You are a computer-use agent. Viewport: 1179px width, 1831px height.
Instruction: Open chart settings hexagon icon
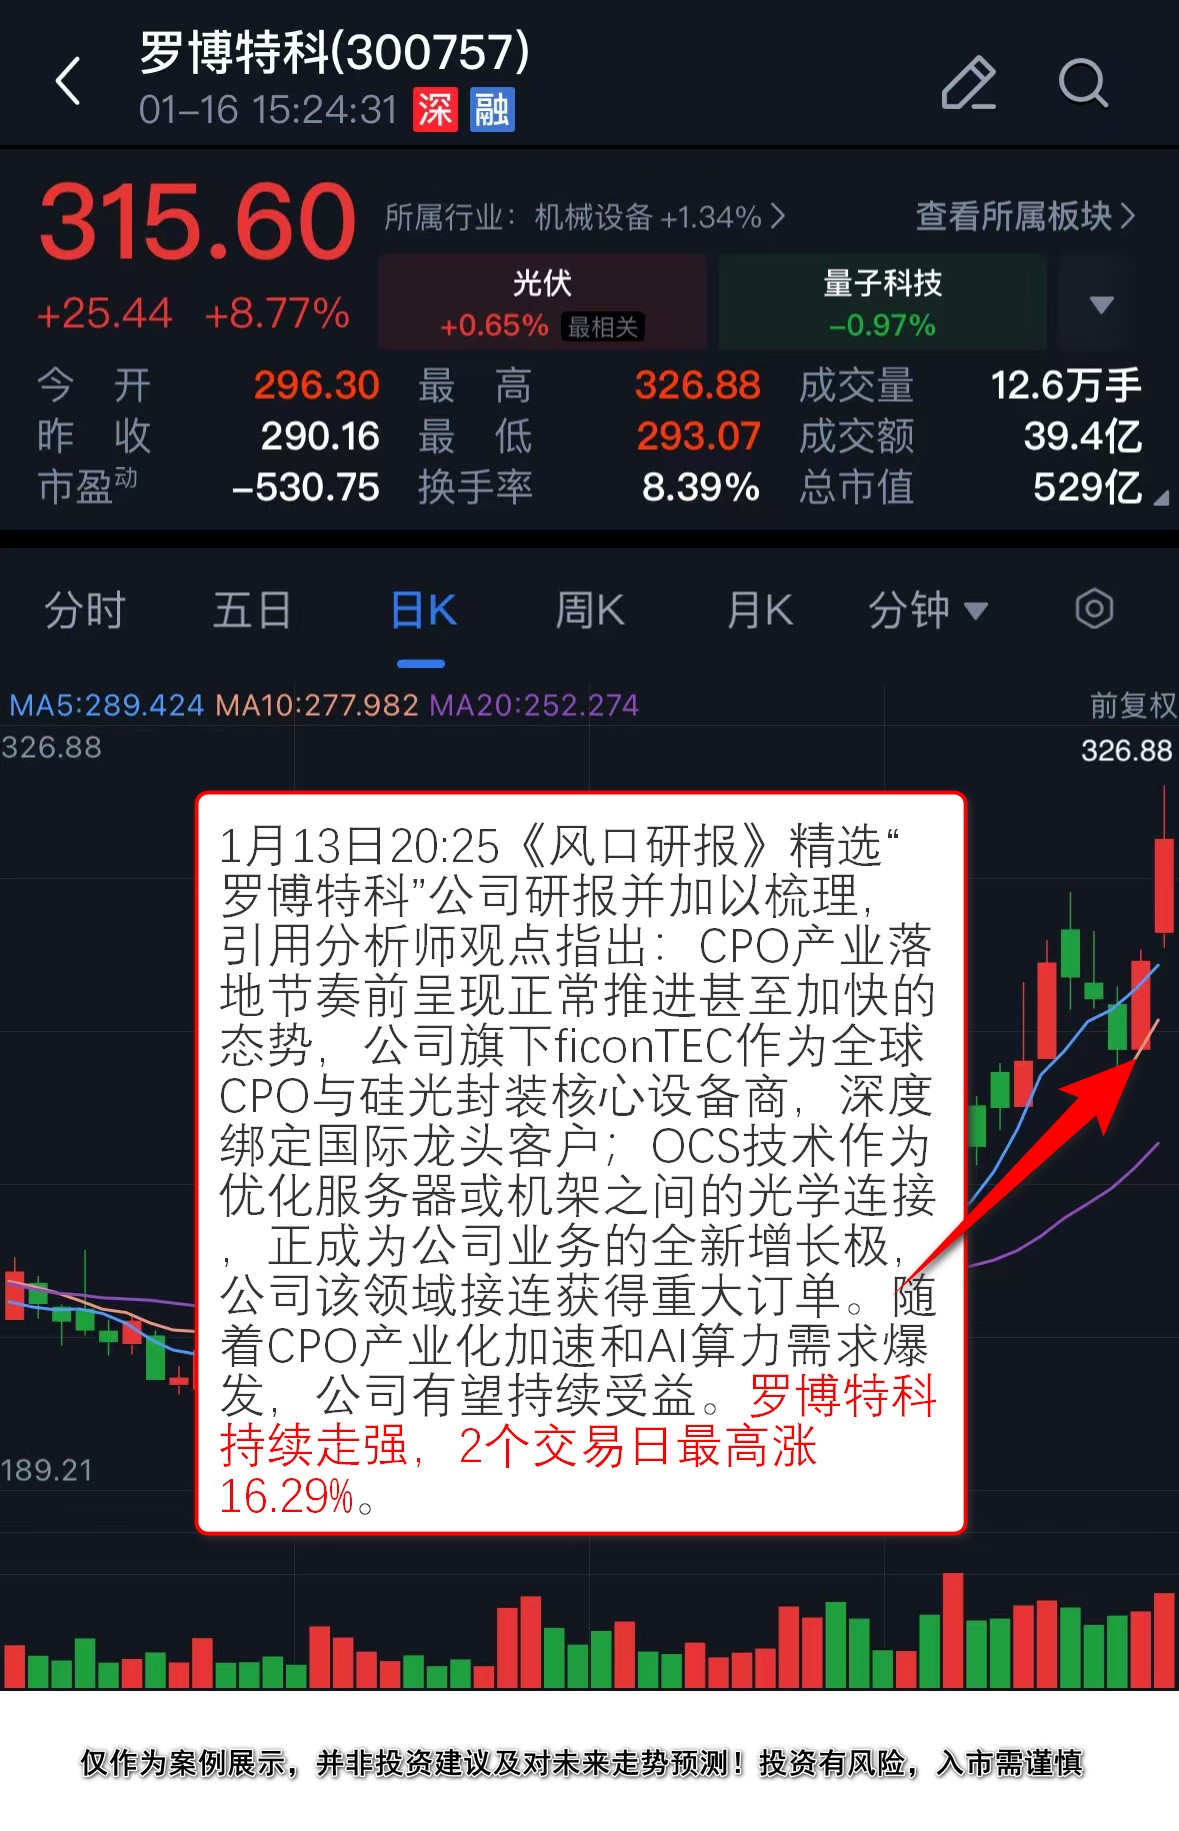click(1094, 608)
